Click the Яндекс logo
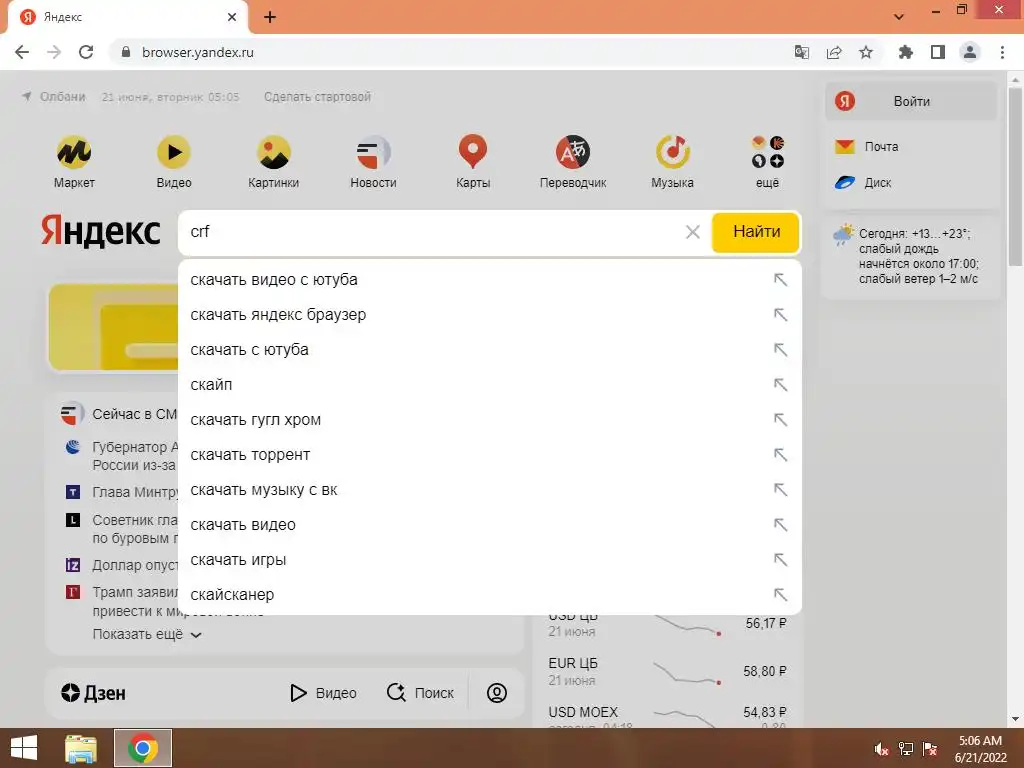Image resolution: width=1024 pixels, height=768 pixels. (101, 231)
